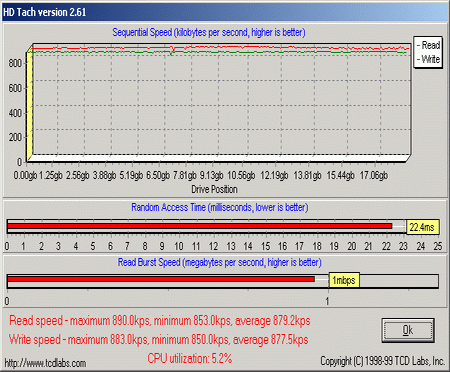
Task: Click the 1mbps burst speed value label
Action: point(344,280)
